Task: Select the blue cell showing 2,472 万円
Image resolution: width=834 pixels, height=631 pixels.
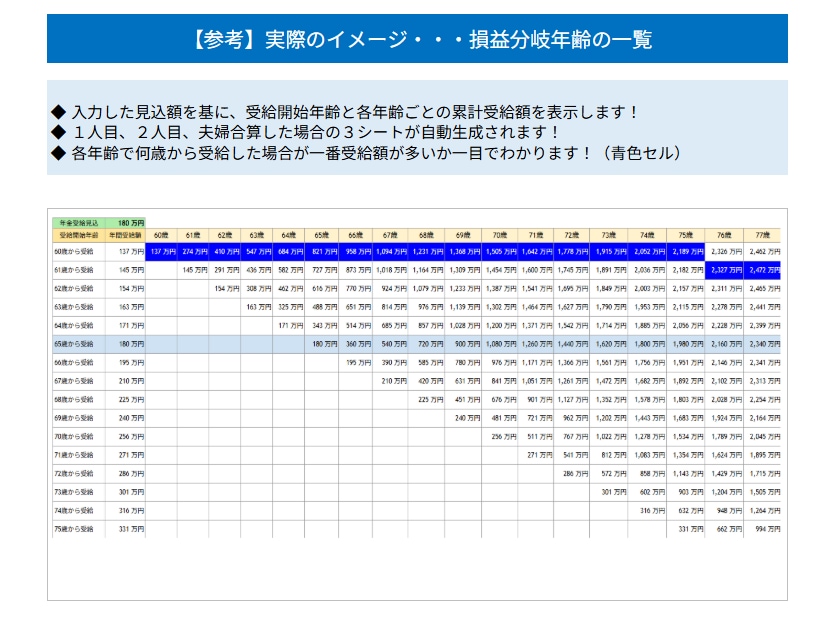Action: tap(763, 270)
